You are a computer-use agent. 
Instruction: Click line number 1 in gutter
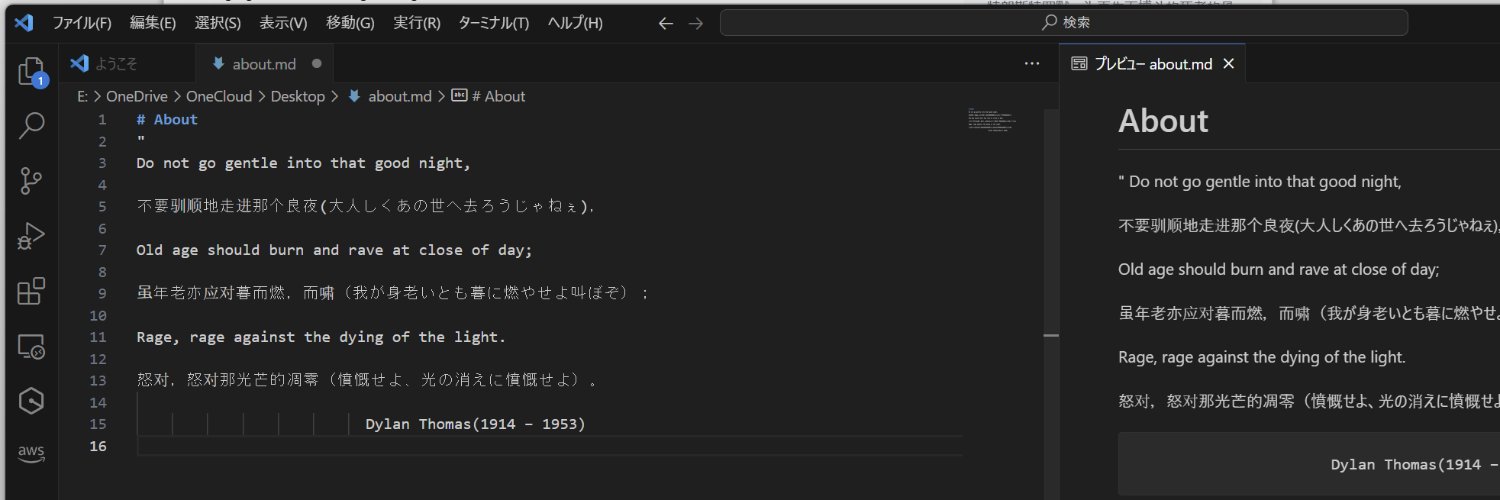102,120
